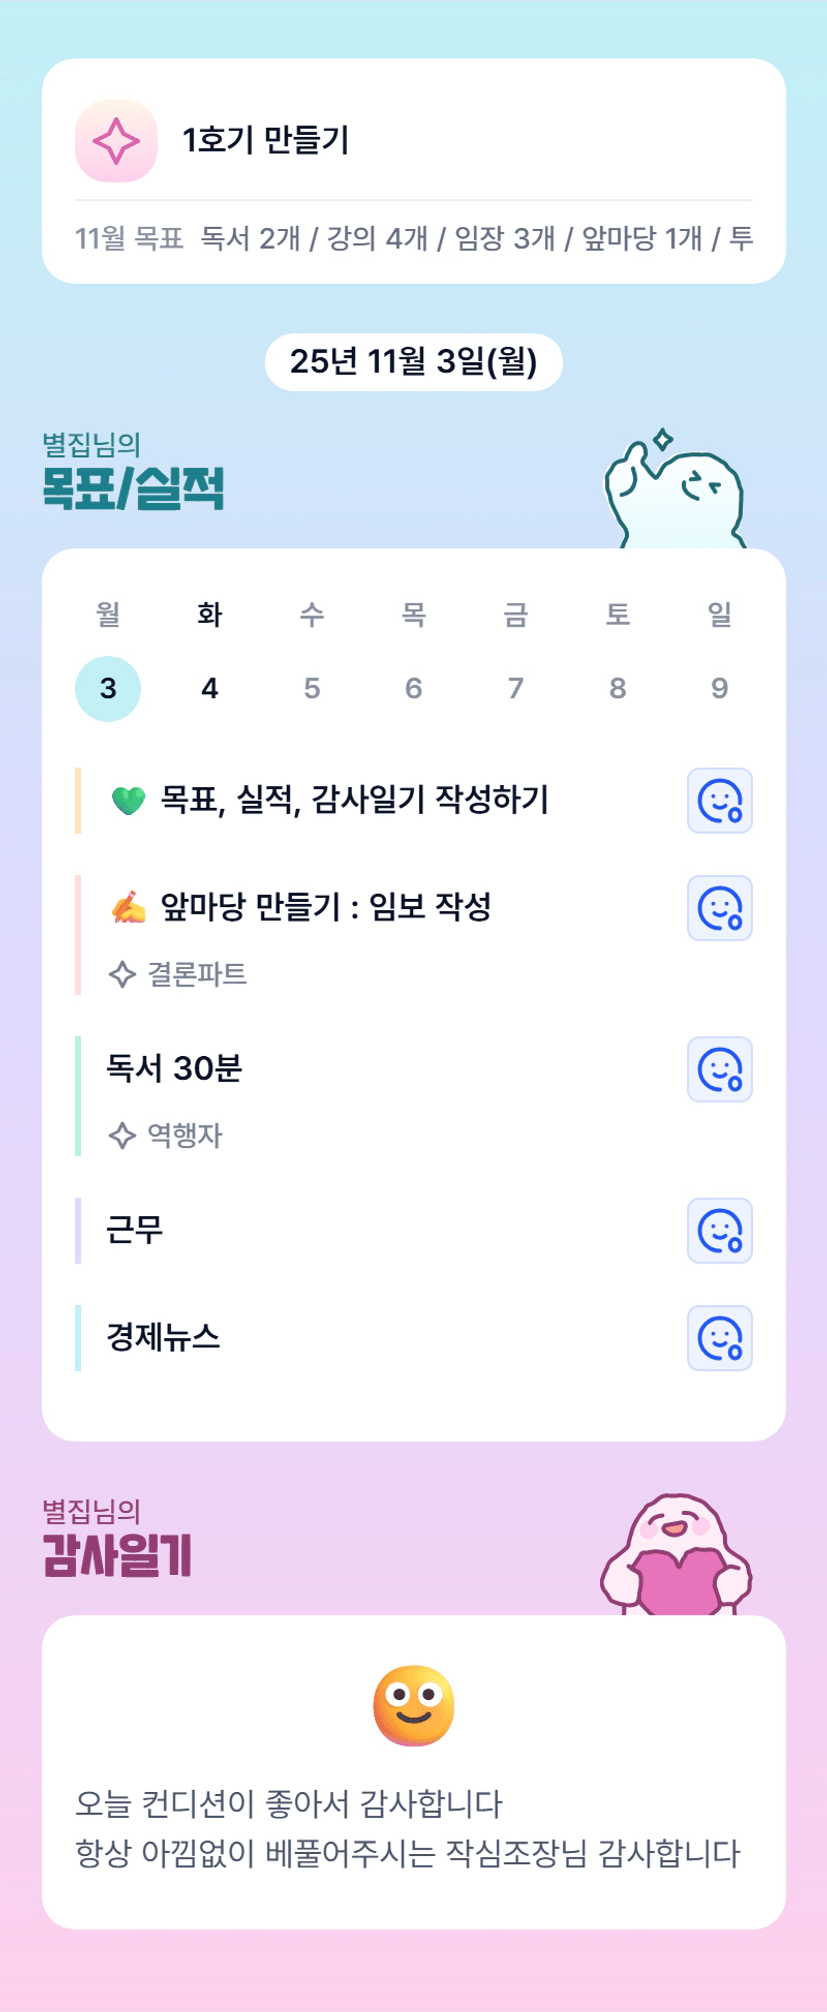Select Tuesday the 4th in week calendar
The width and height of the screenshot is (827, 2012).
[x=210, y=688]
